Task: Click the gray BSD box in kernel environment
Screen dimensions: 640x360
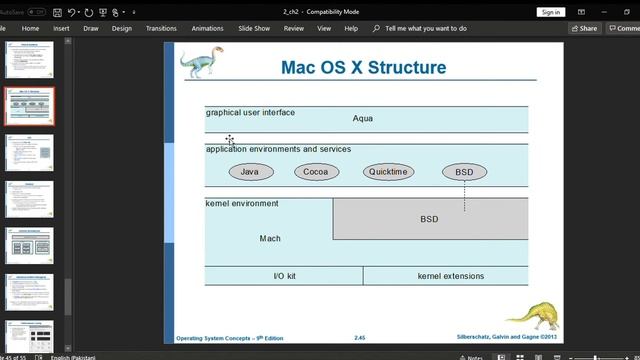Action: click(430, 219)
